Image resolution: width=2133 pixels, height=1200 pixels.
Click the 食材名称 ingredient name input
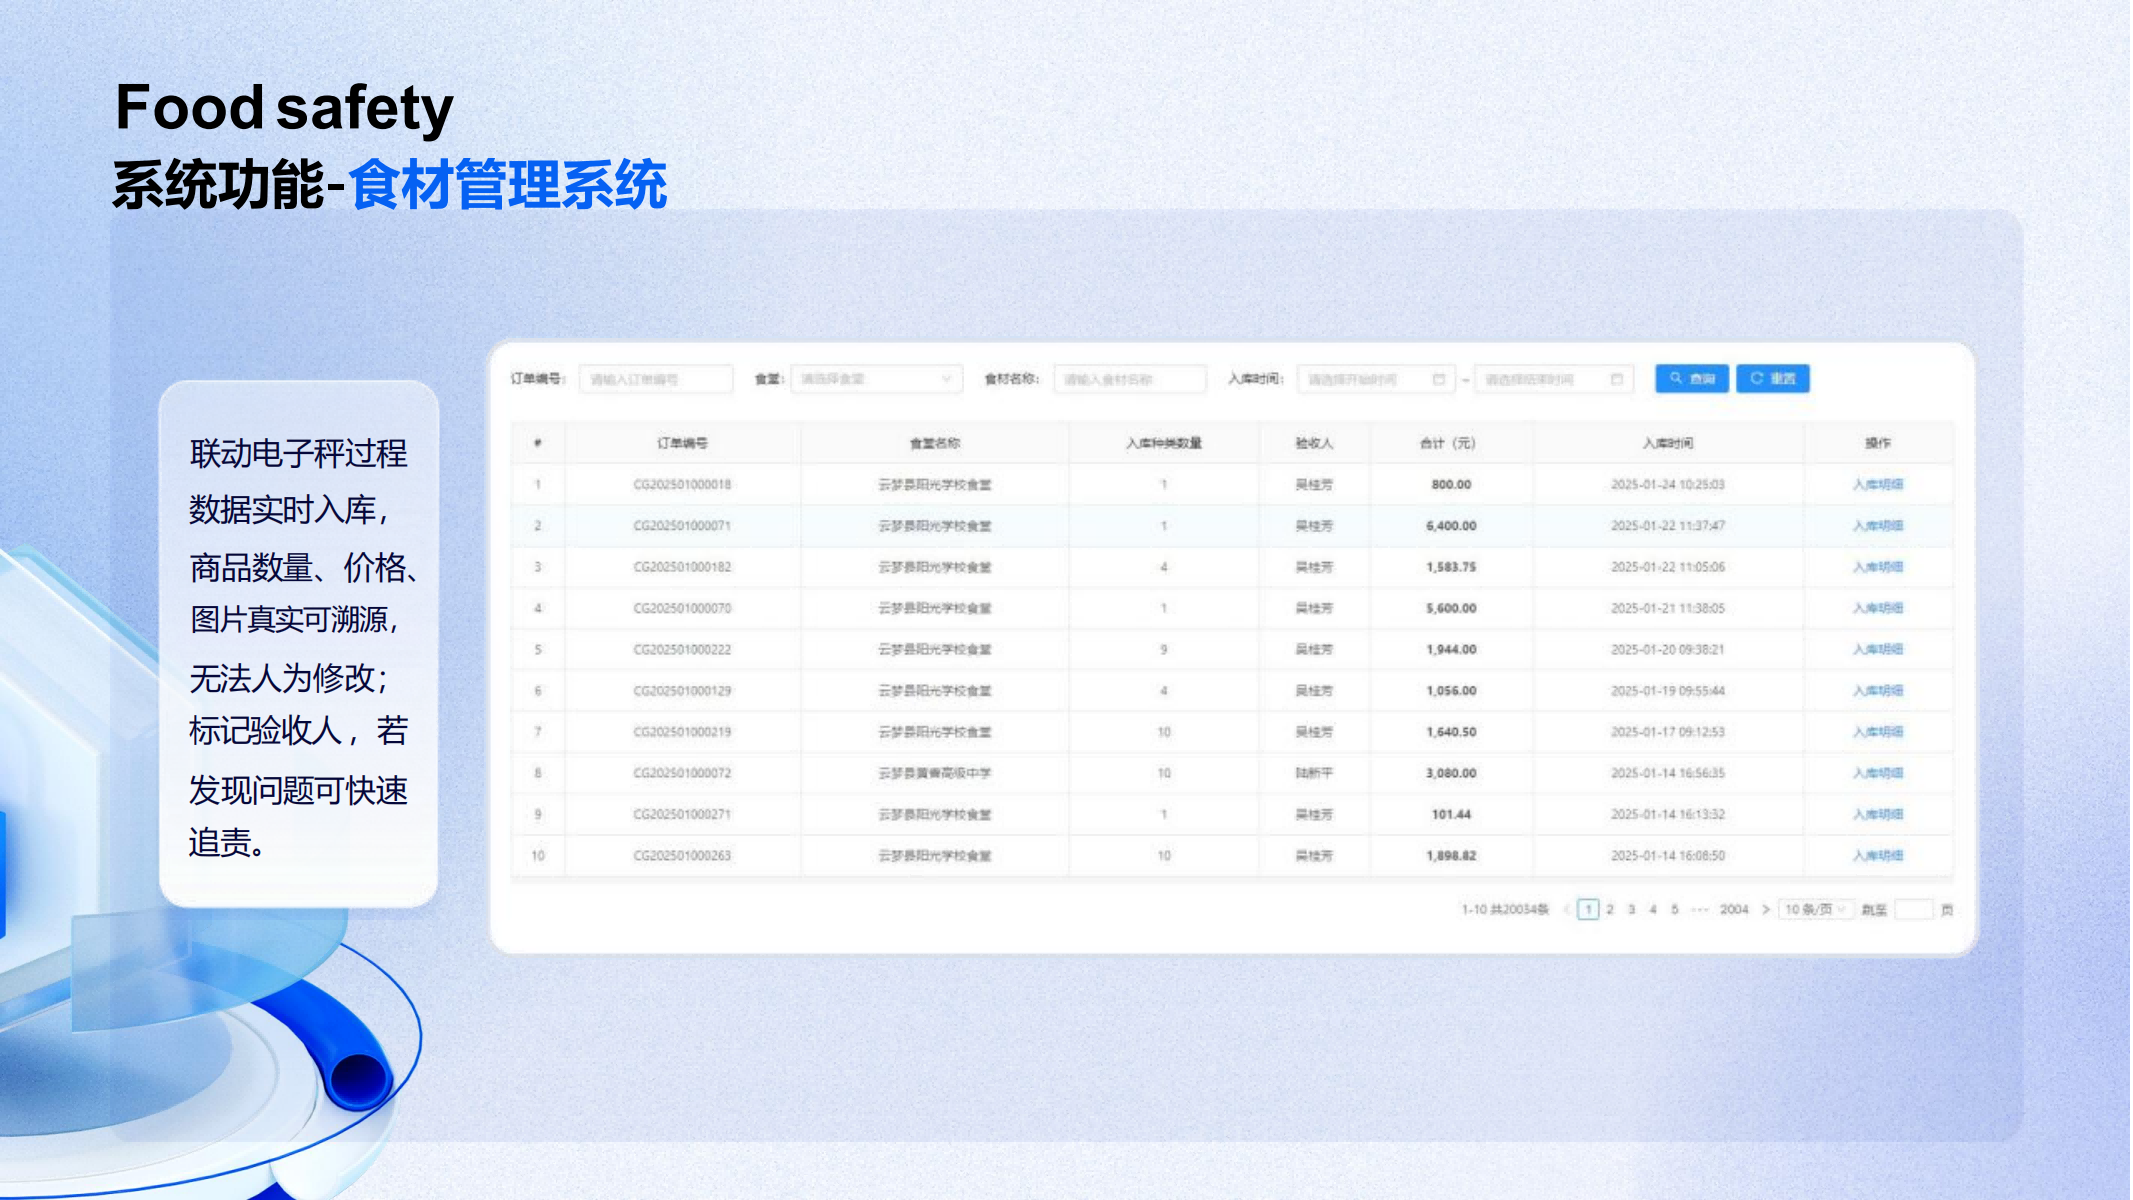[1129, 379]
